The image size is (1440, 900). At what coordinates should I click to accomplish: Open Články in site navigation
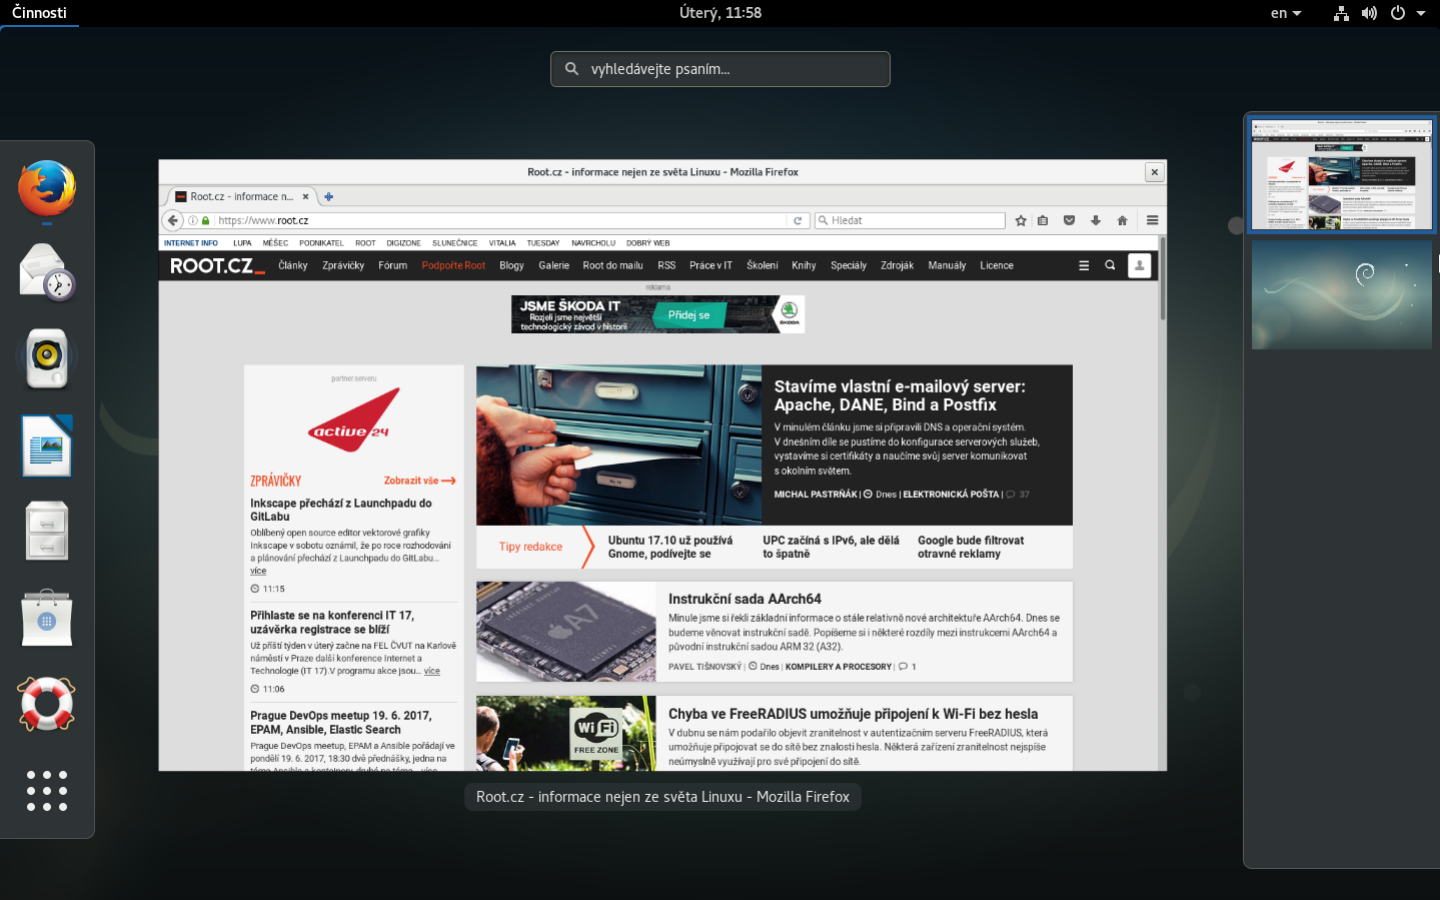click(x=293, y=266)
